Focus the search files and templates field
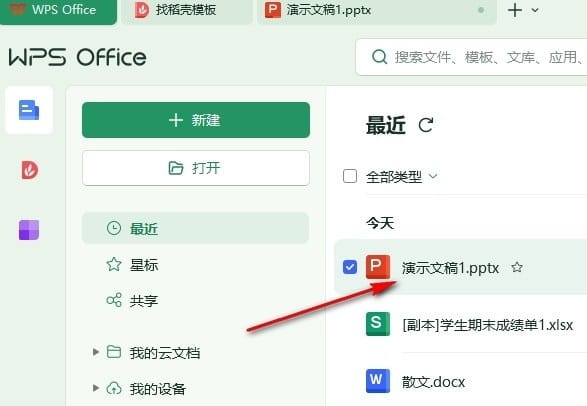587x406 pixels. (471, 57)
